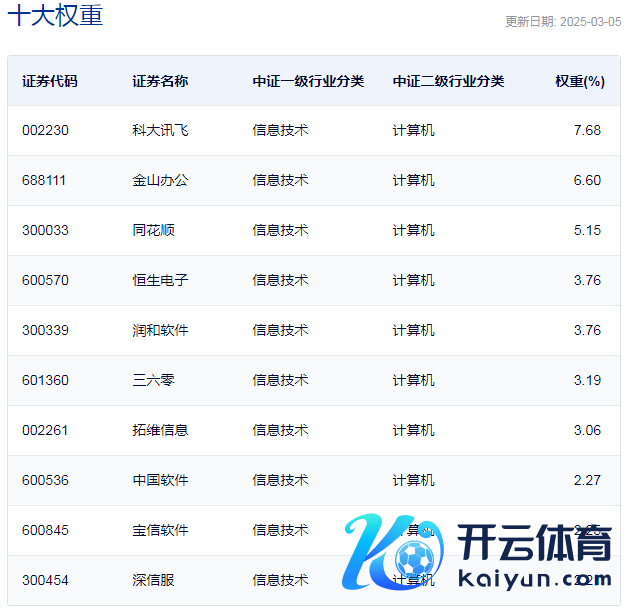Click the 证券代码 column header

[x=49, y=81]
